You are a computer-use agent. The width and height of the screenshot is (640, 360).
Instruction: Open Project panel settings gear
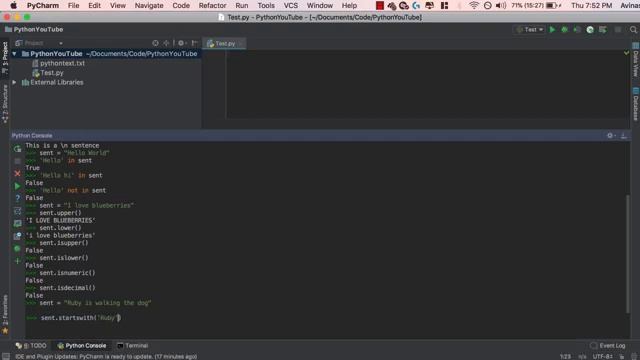181,43
